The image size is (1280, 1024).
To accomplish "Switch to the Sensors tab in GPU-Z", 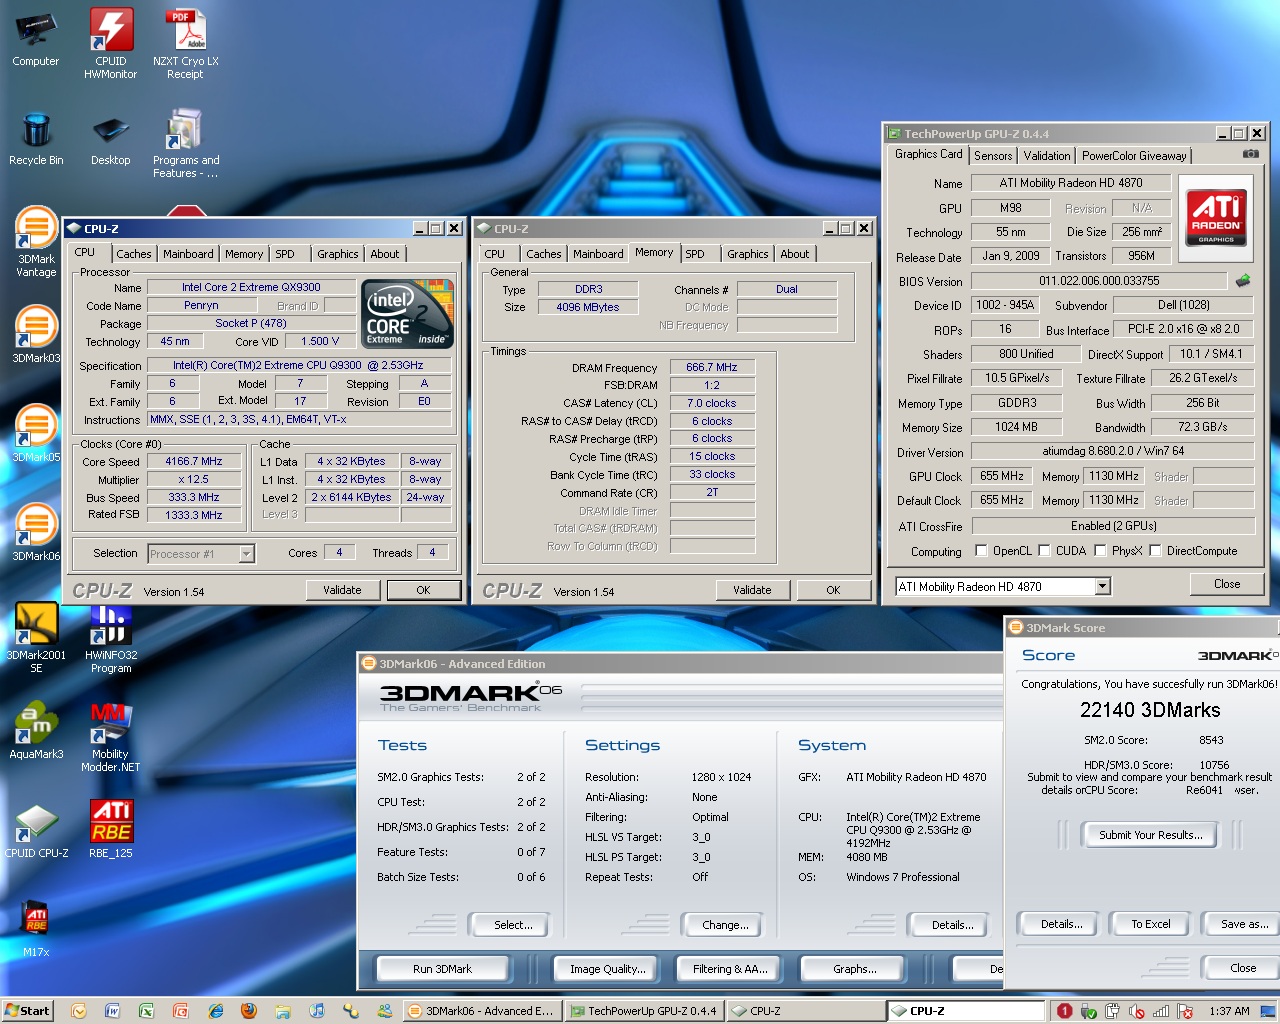I will pos(993,156).
